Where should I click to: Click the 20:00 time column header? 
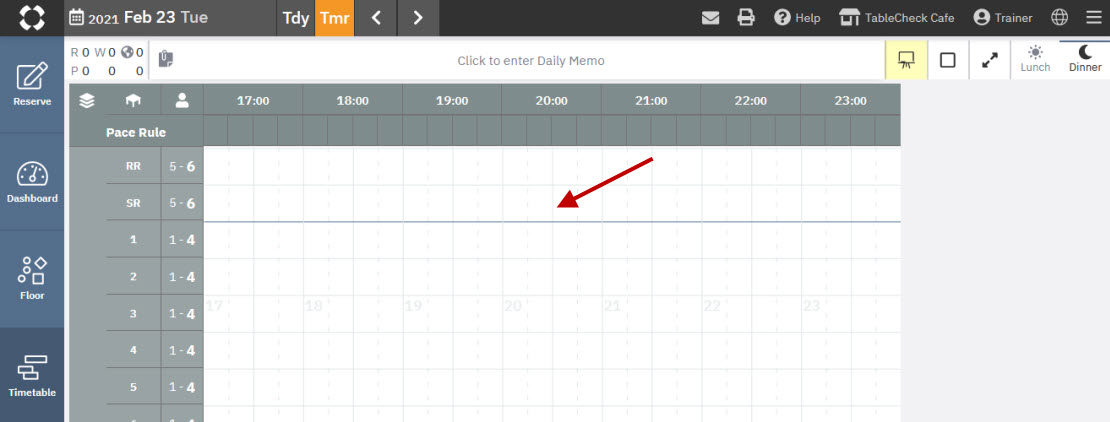[x=551, y=101]
